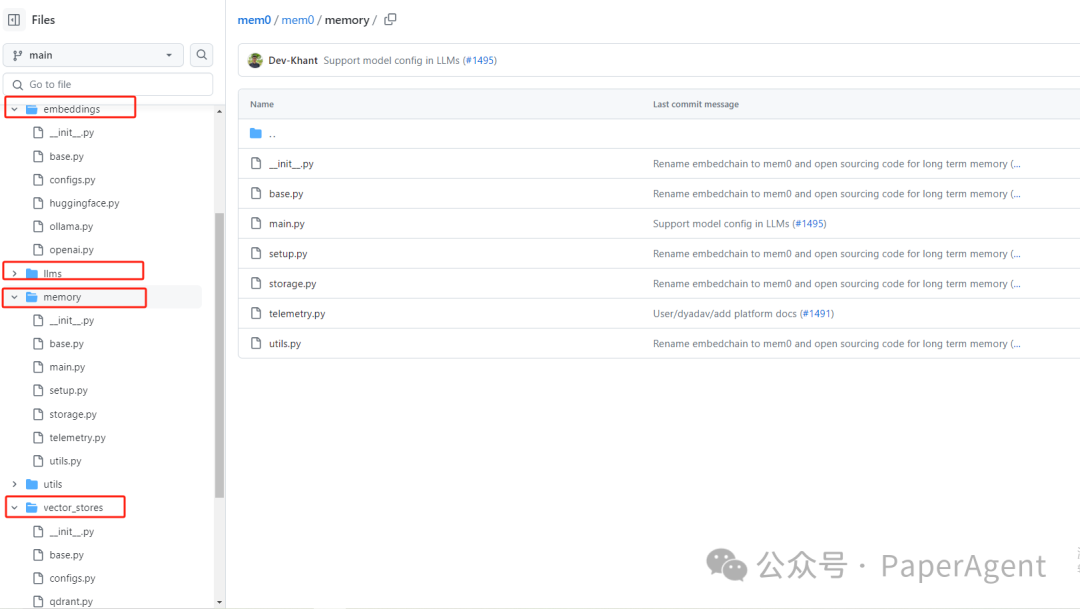This screenshot has height=609, width=1080.
Task: Select the utils folder in tree
Action: [52, 484]
